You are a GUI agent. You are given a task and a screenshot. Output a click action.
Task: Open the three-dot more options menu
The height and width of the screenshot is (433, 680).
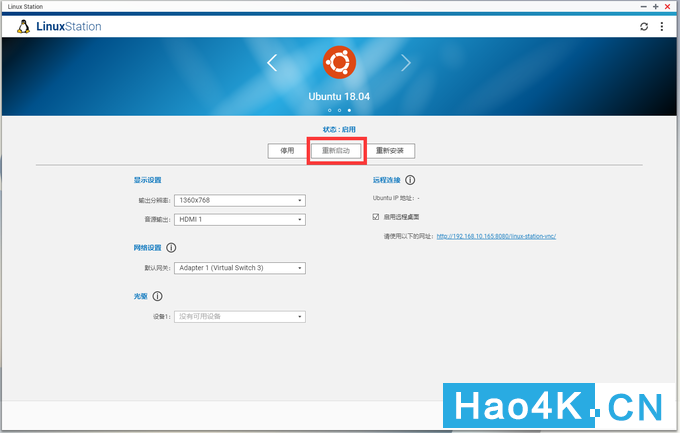[x=662, y=26]
